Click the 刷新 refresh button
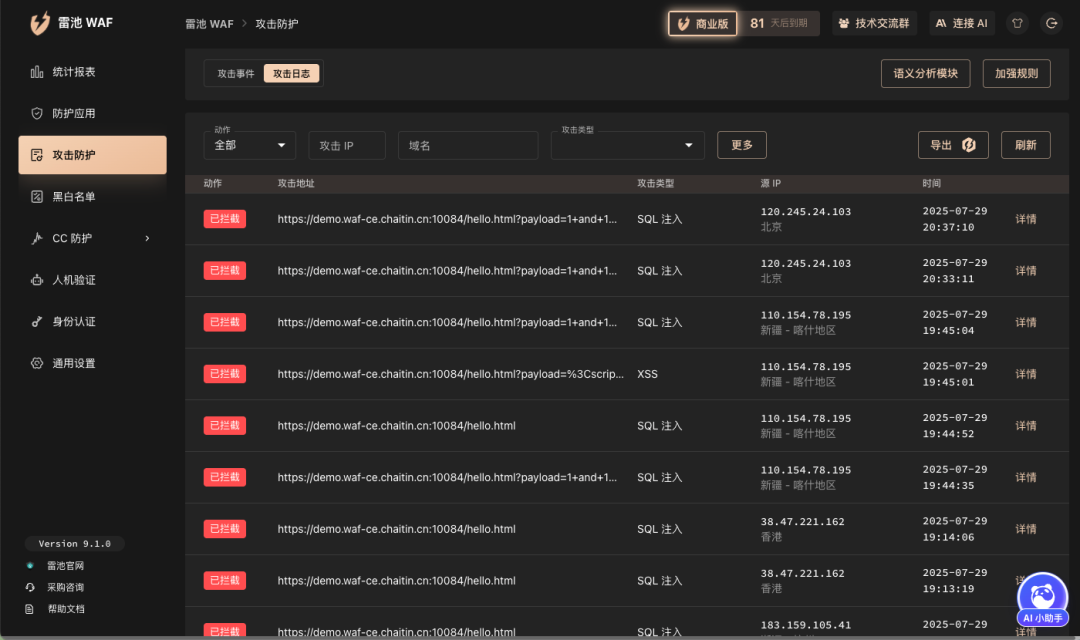The image size is (1080, 640). (x=1026, y=145)
